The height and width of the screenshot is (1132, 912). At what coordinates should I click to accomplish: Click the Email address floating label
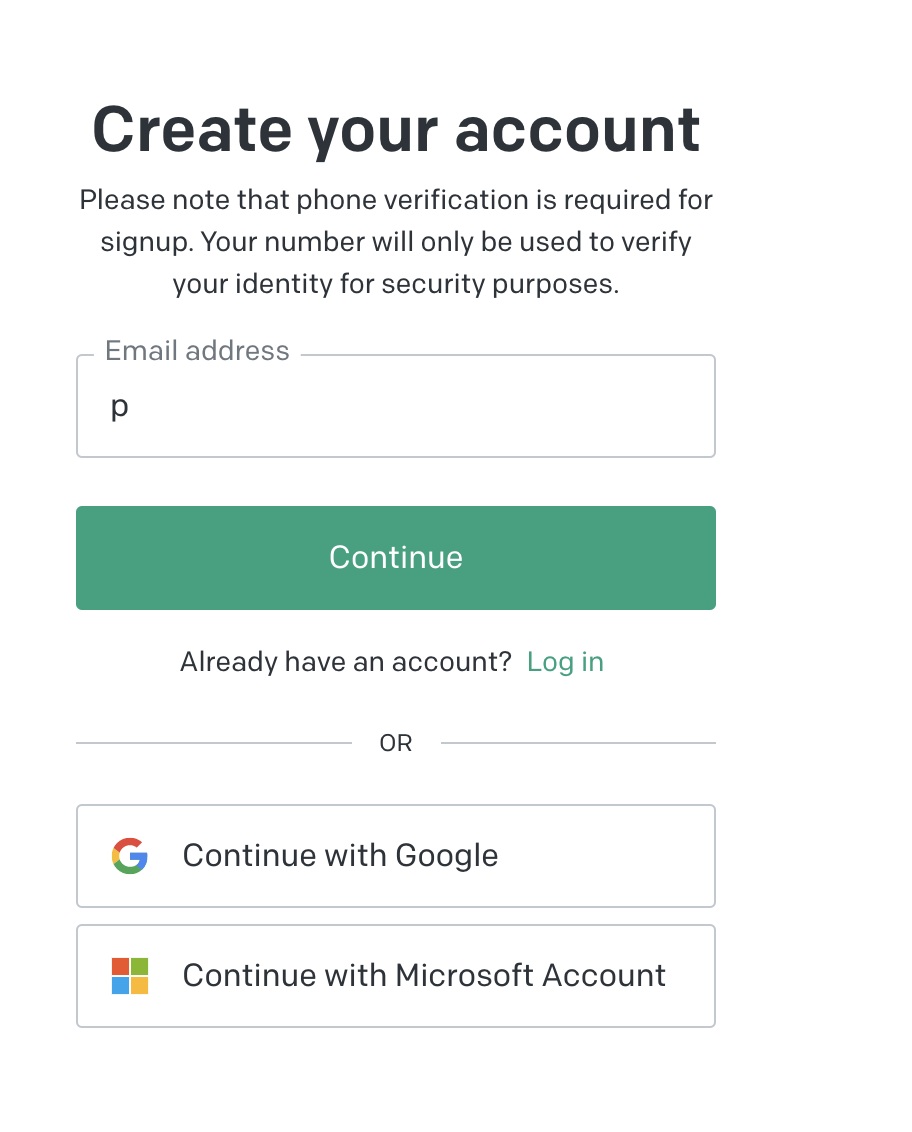197,351
